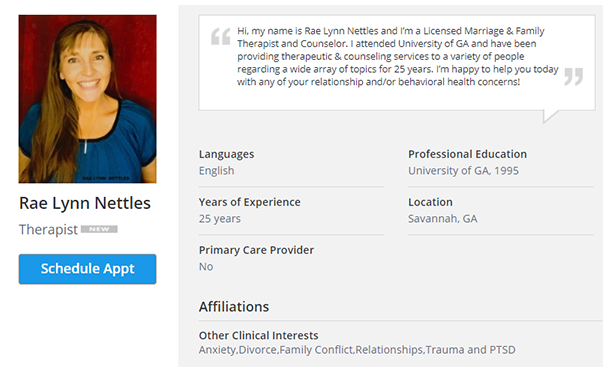Select the Anxiety, Divorce clinical interests list

[357, 350]
